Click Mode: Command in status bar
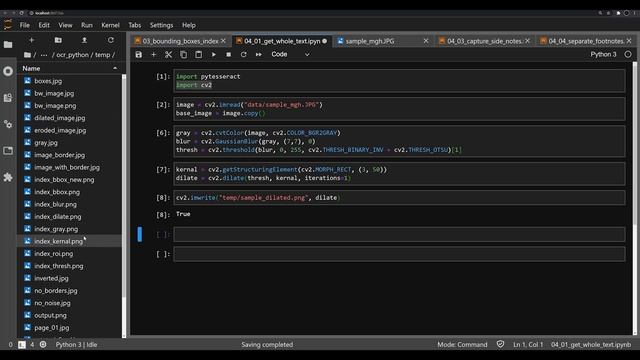Image resolution: width=640 pixels, height=360 pixels. click(x=462, y=344)
